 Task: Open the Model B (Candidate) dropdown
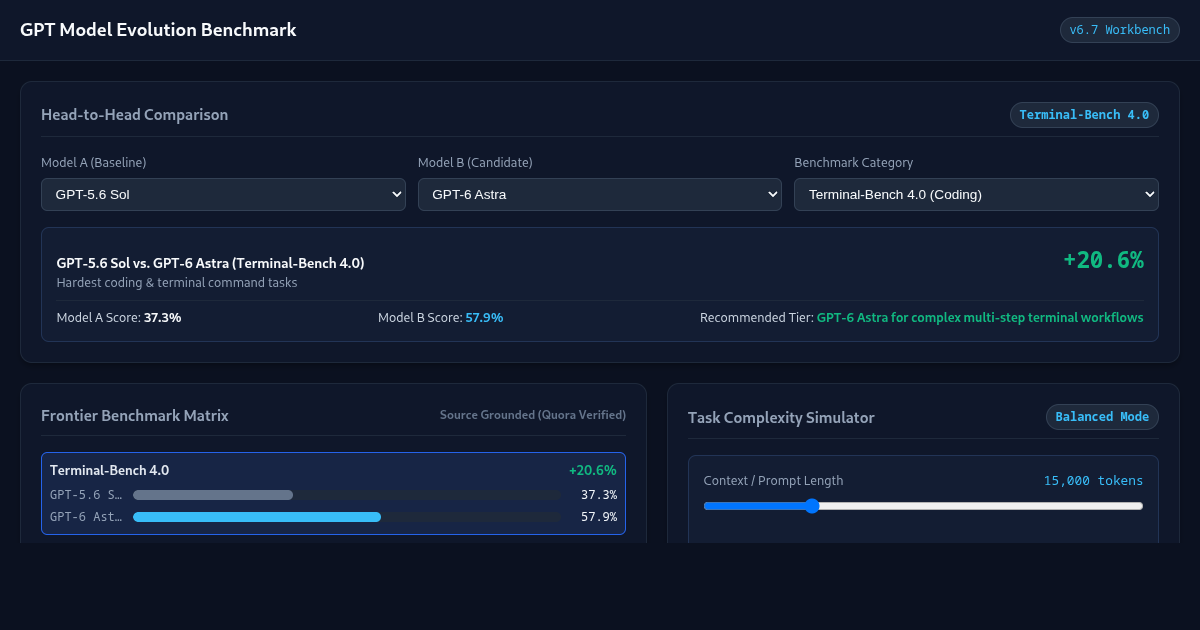click(x=600, y=194)
